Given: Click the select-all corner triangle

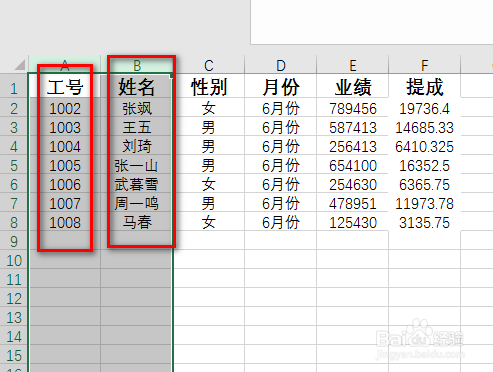Looking at the screenshot, I should pyautogui.click(x=20, y=65).
